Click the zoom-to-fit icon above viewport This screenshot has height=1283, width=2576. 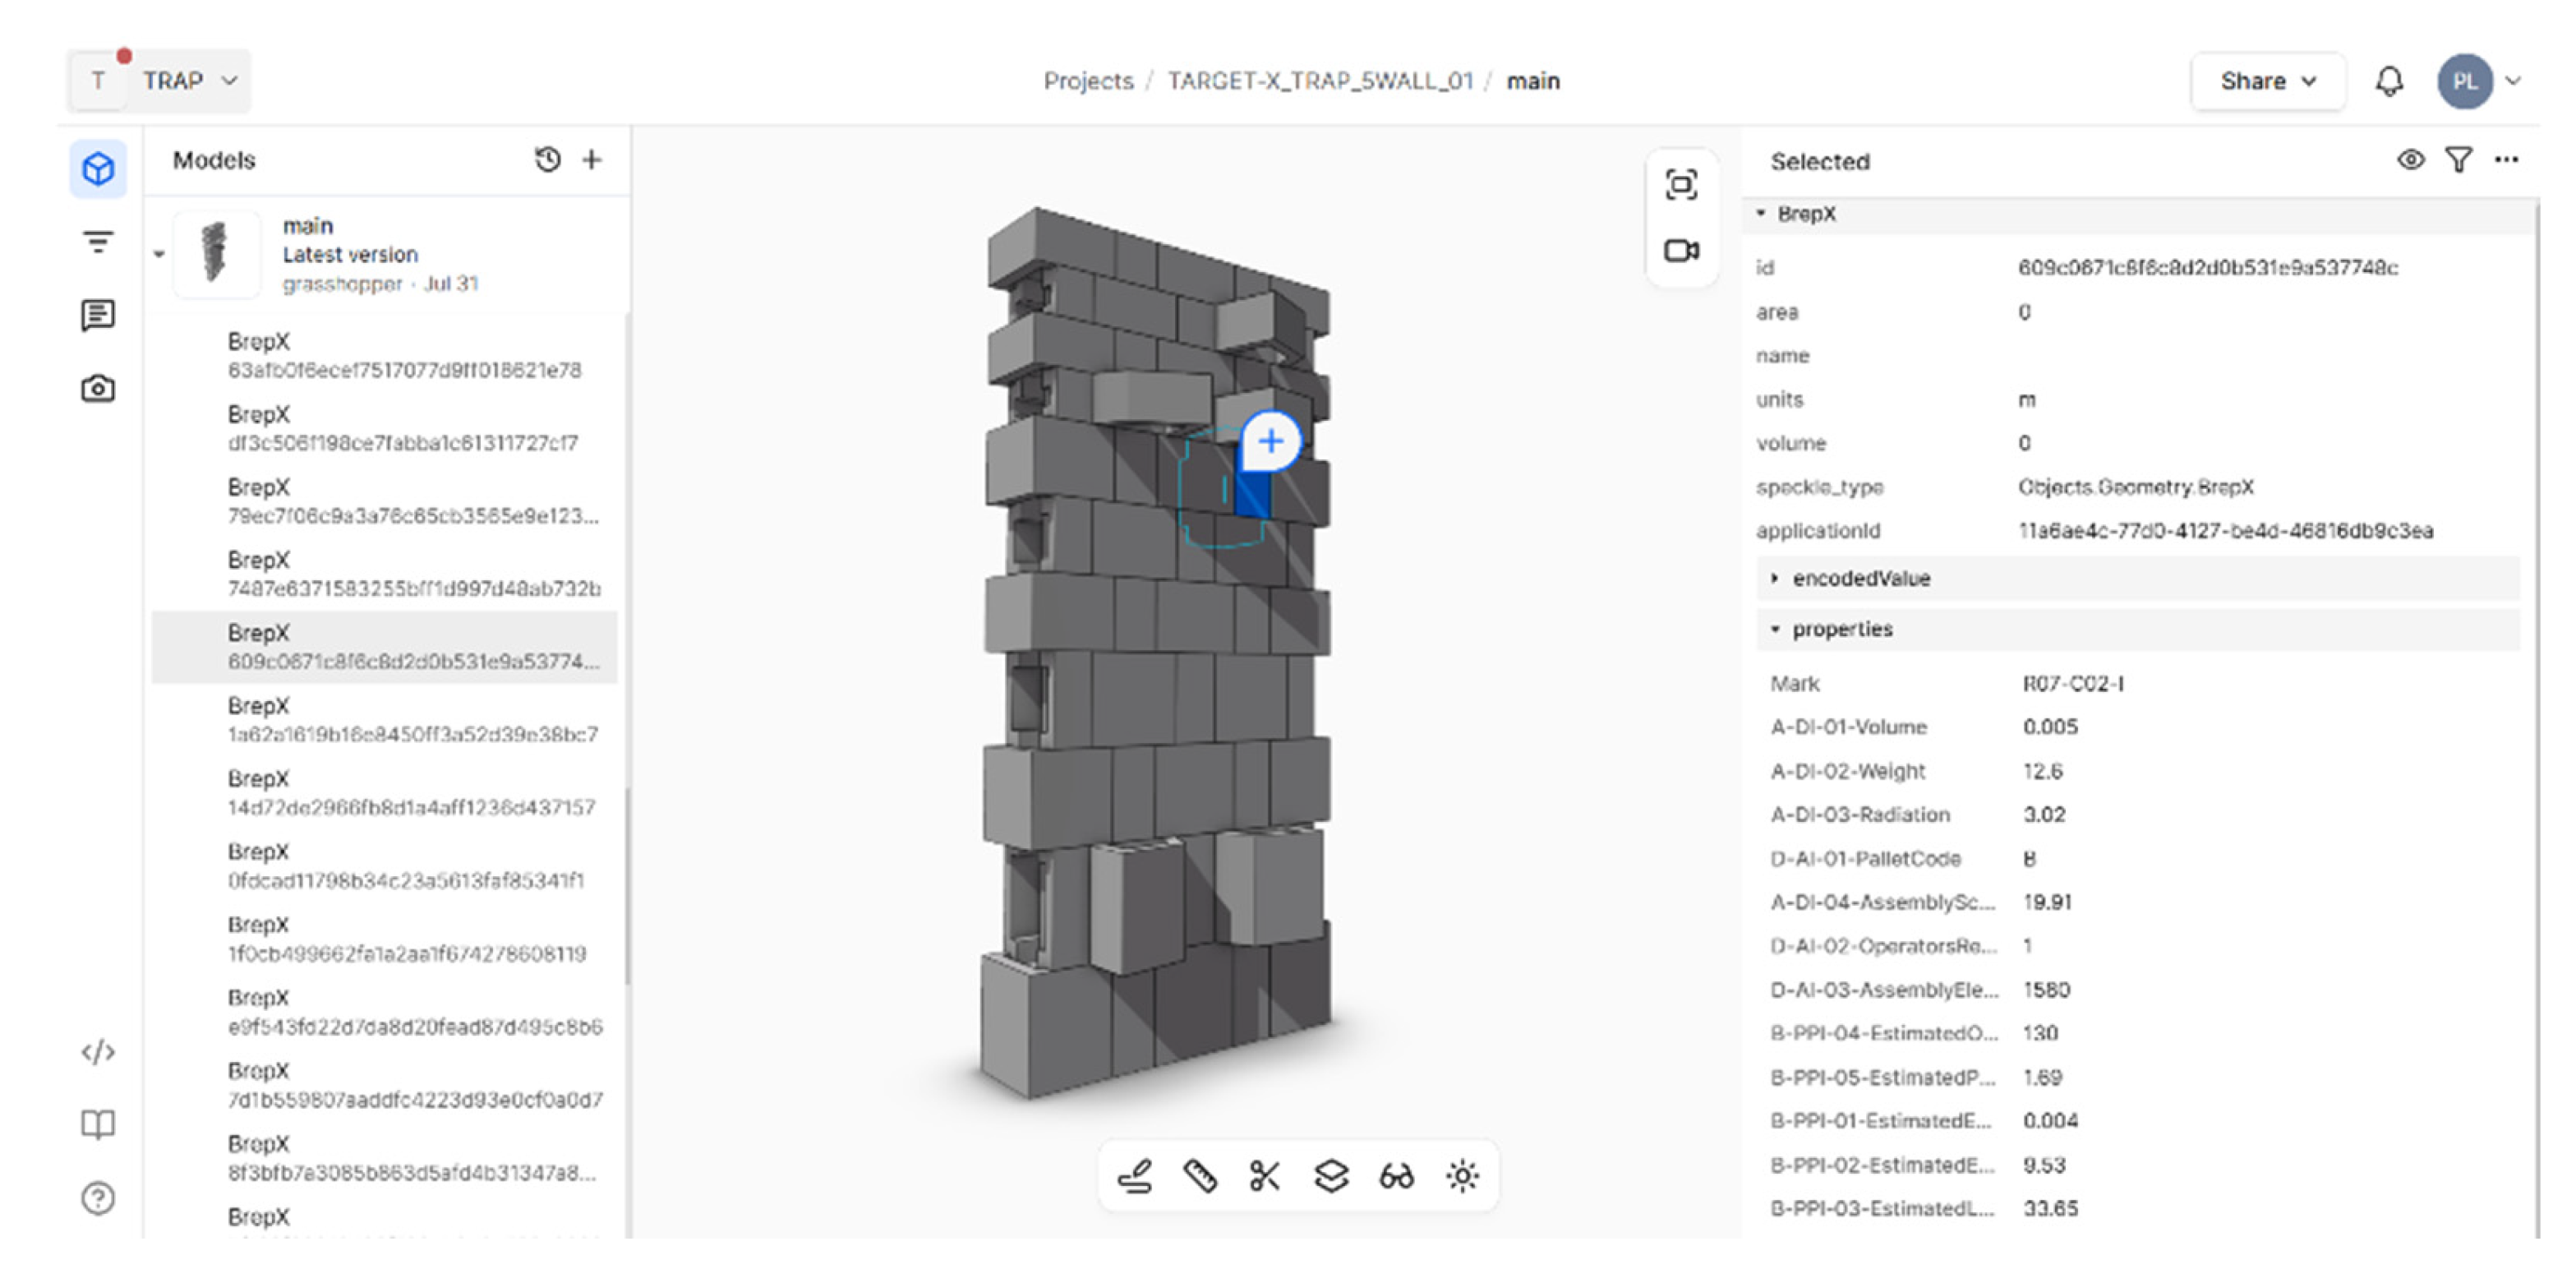click(x=1680, y=185)
